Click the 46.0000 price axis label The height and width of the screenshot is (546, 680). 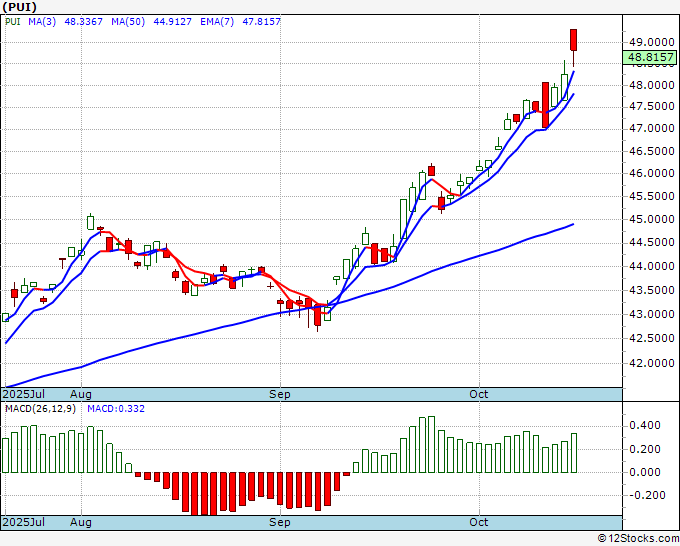tap(652, 173)
